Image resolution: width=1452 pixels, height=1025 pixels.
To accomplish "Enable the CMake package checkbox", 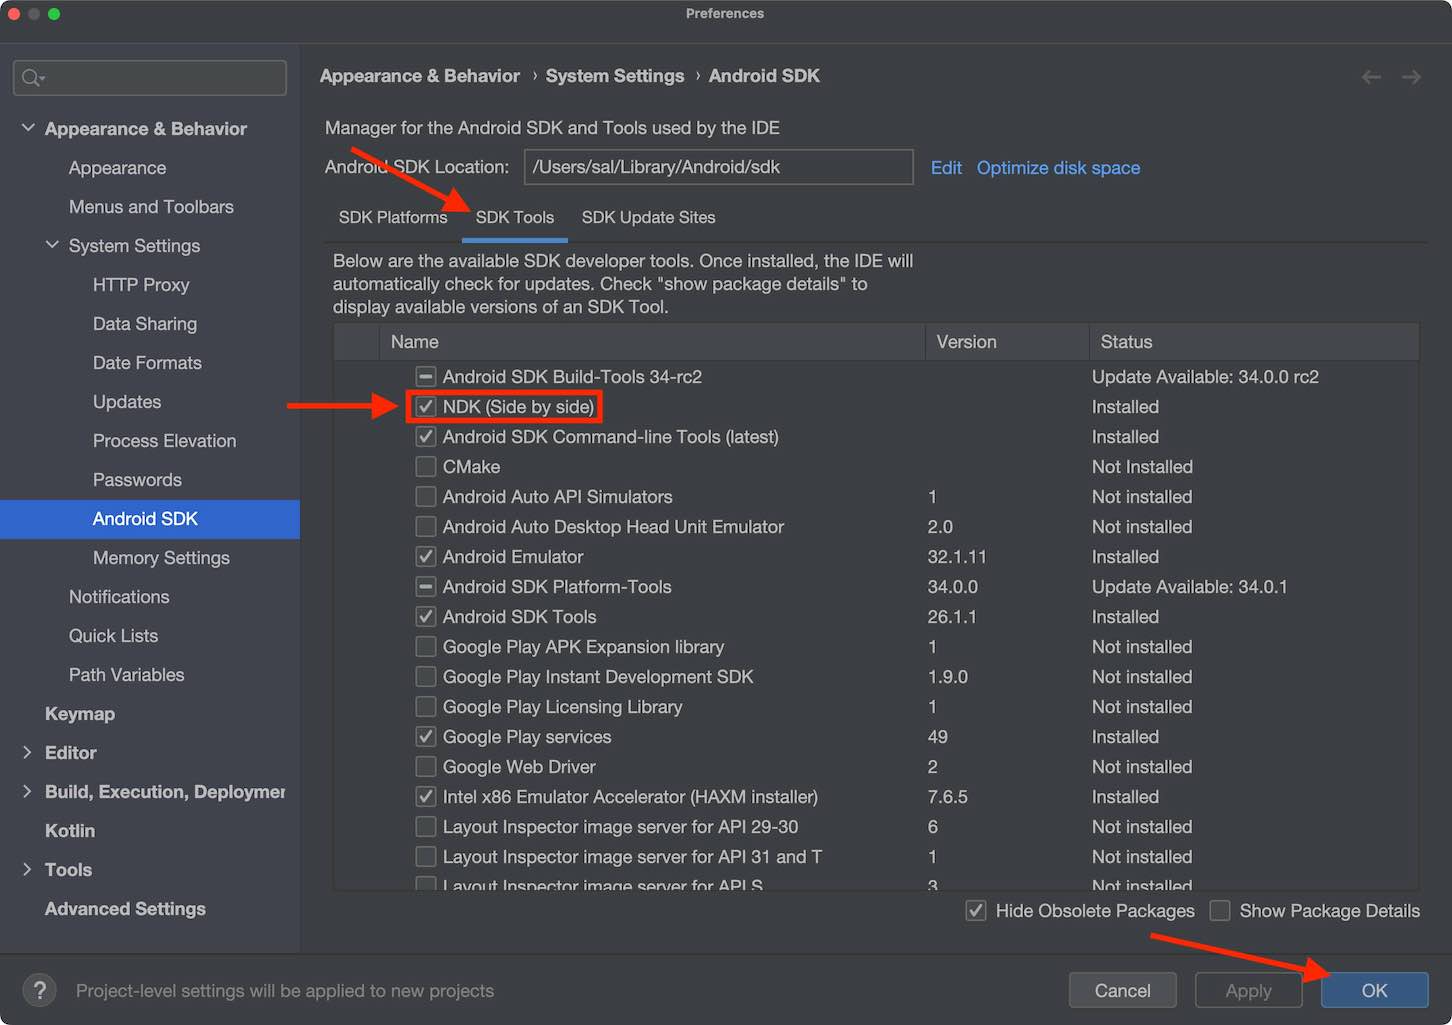I will [425, 466].
